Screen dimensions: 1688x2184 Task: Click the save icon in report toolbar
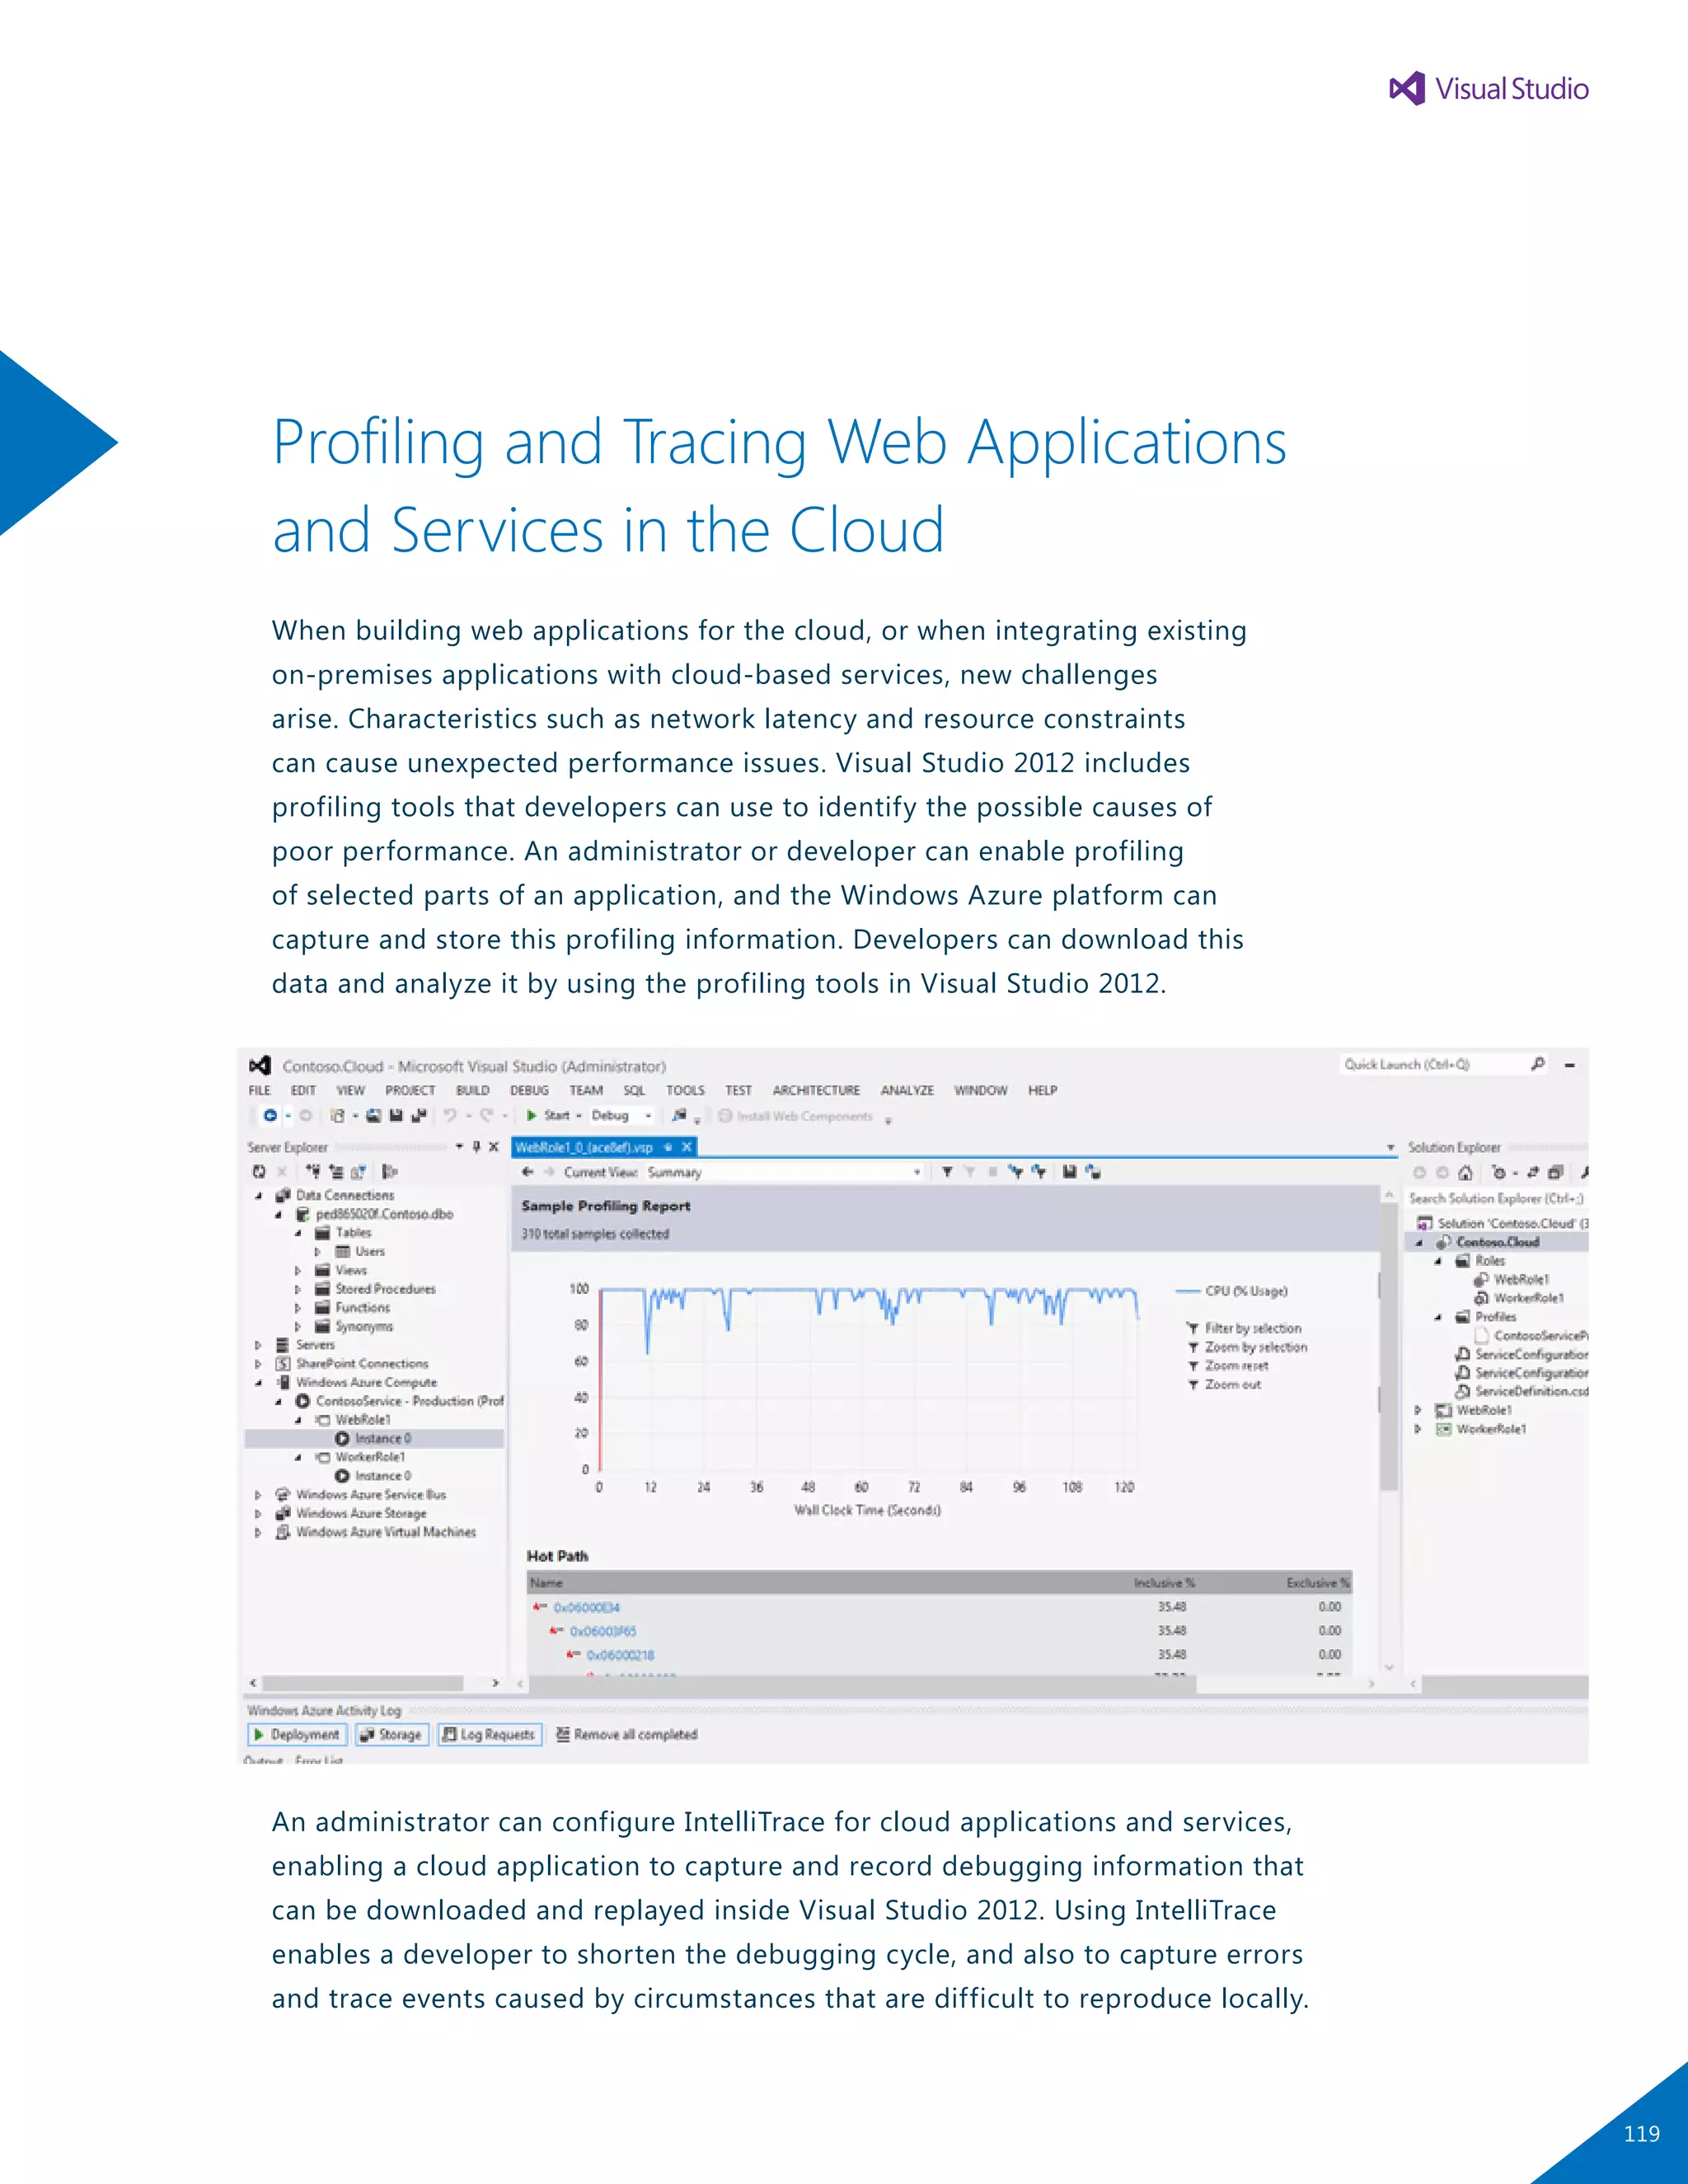pos(1069,1172)
